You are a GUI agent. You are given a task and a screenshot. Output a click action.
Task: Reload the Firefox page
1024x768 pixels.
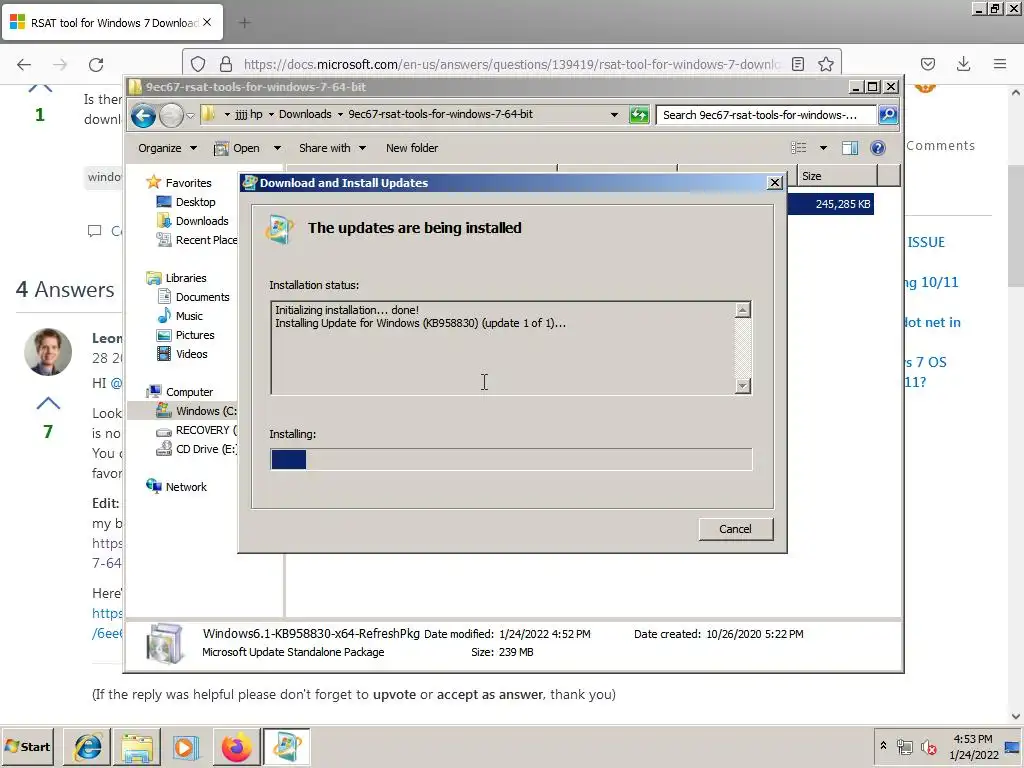(x=96, y=64)
